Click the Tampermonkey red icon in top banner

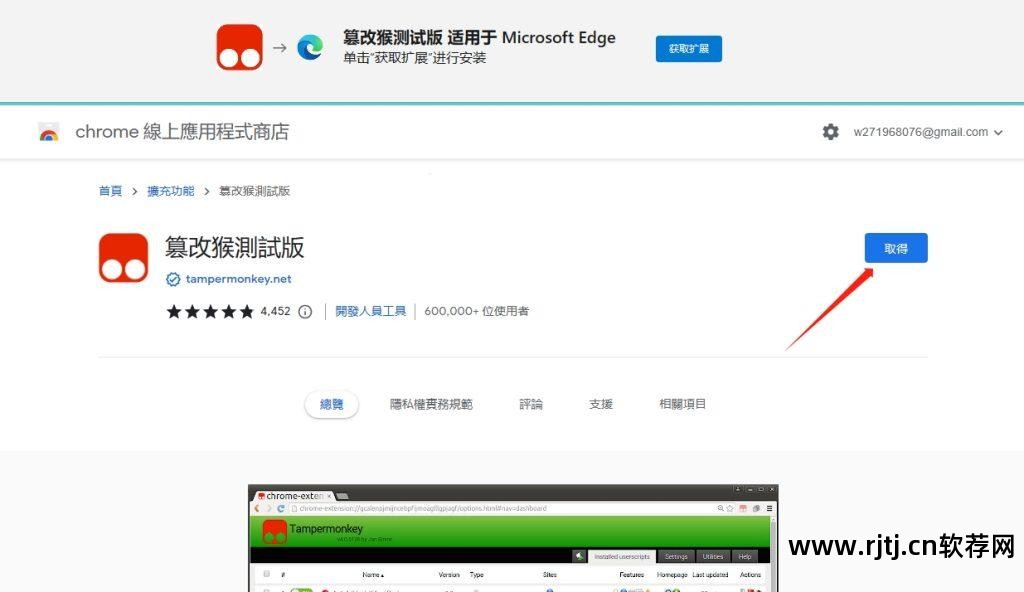(240, 48)
